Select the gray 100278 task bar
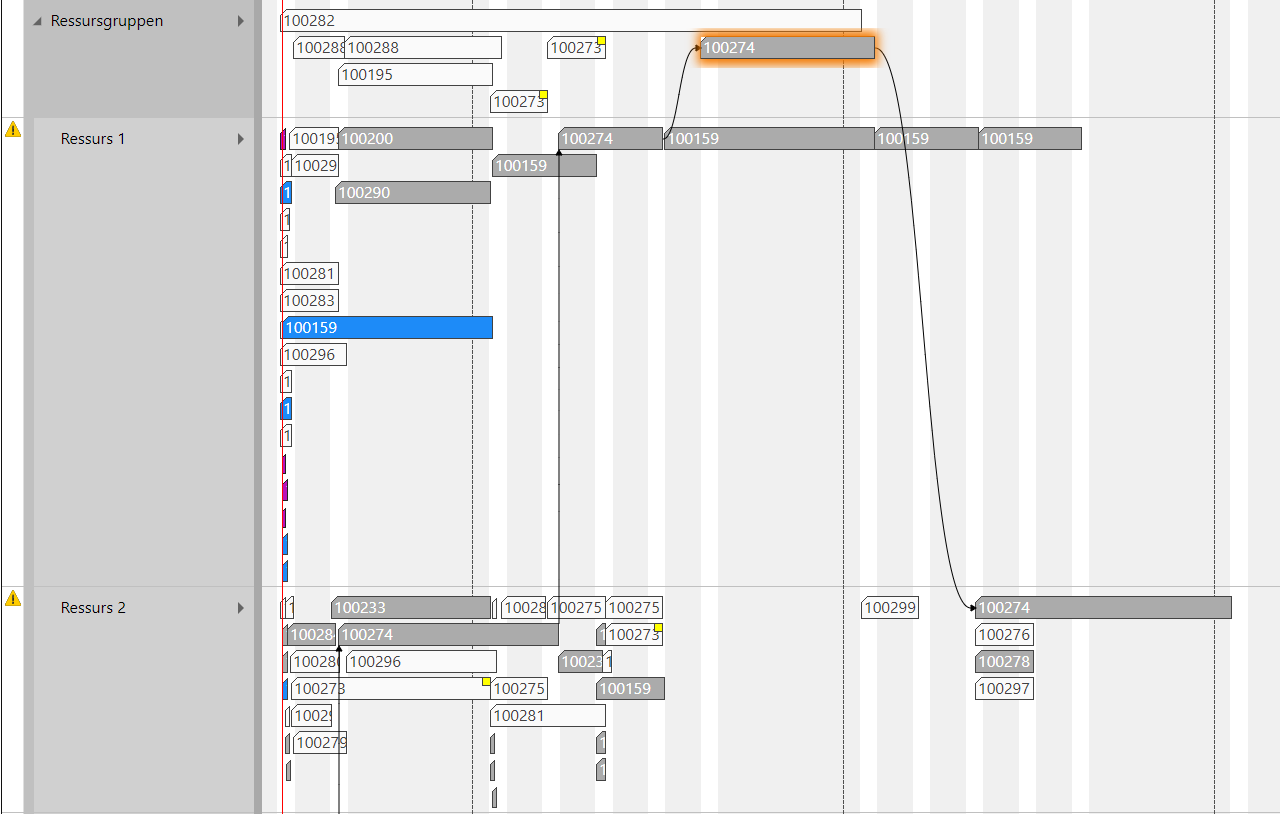Screen dimensions: 1280x814 1003,662
